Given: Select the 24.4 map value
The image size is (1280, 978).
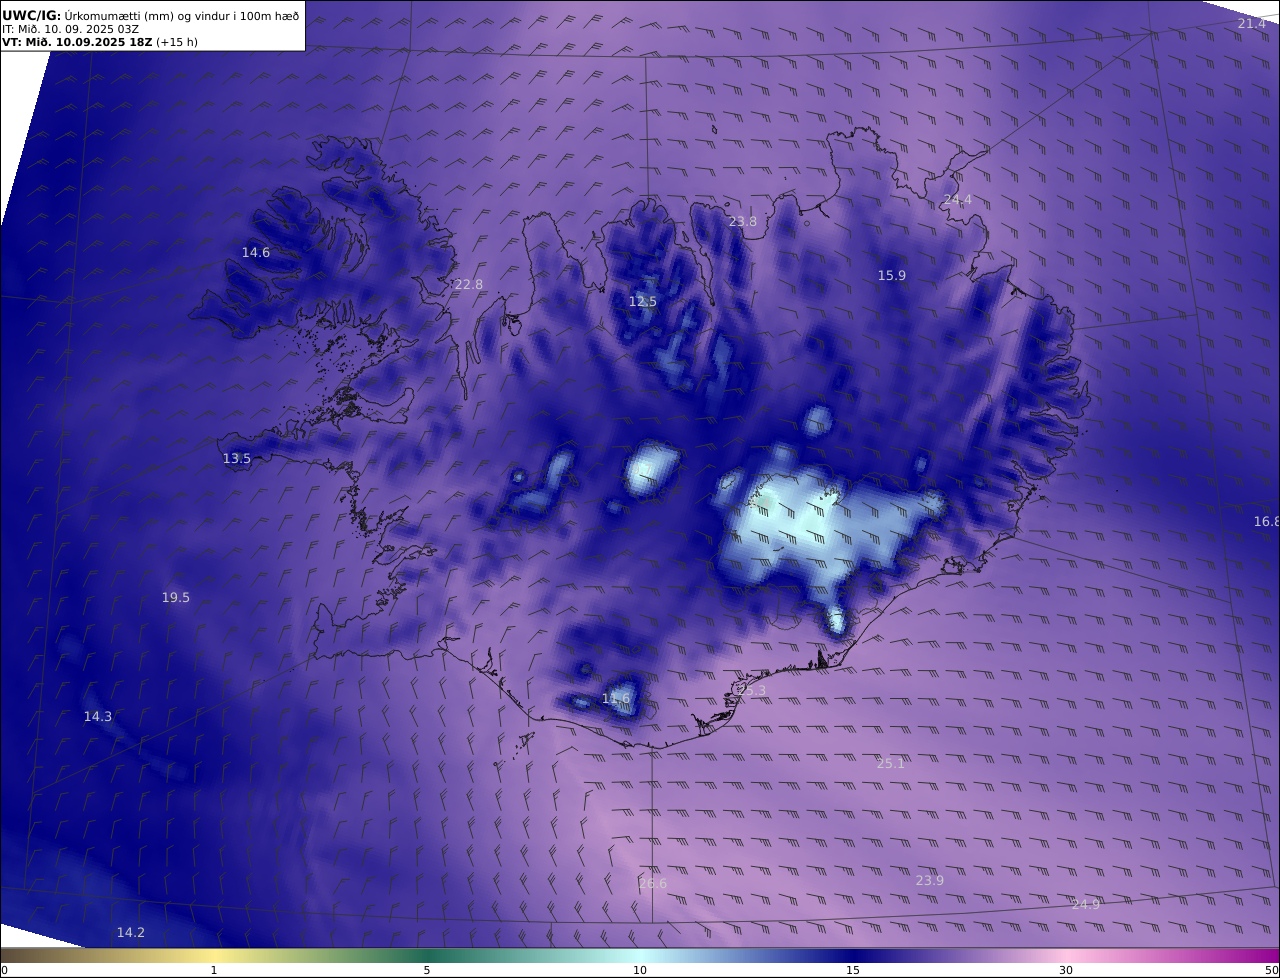Looking at the screenshot, I should point(957,200).
